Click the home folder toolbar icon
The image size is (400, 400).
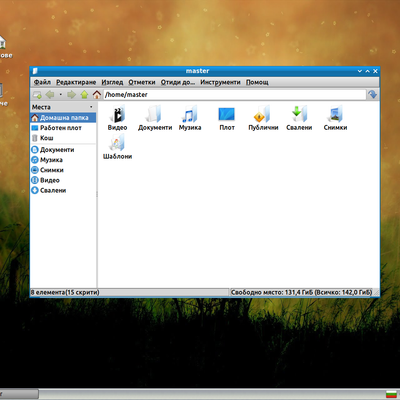[97, 95]
